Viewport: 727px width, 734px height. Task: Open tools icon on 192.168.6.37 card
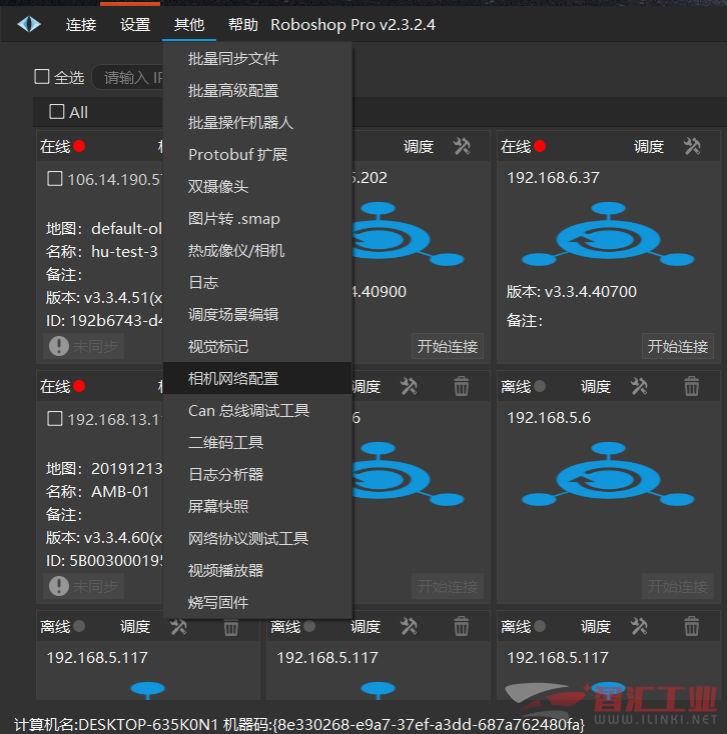[x=692, y=147]
